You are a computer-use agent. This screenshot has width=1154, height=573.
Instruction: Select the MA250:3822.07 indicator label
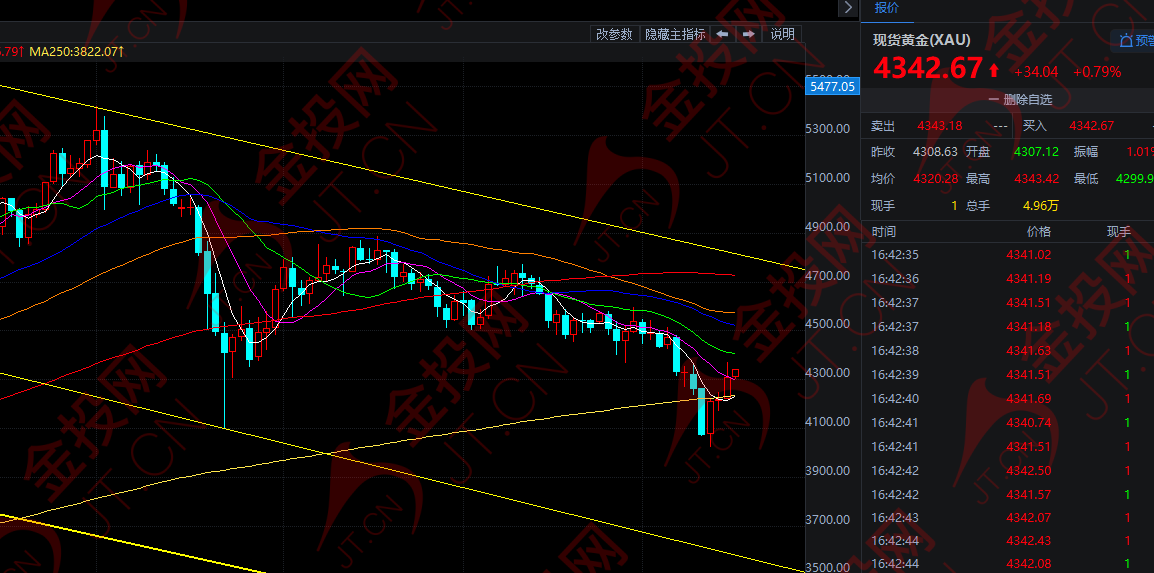(77, 51)
